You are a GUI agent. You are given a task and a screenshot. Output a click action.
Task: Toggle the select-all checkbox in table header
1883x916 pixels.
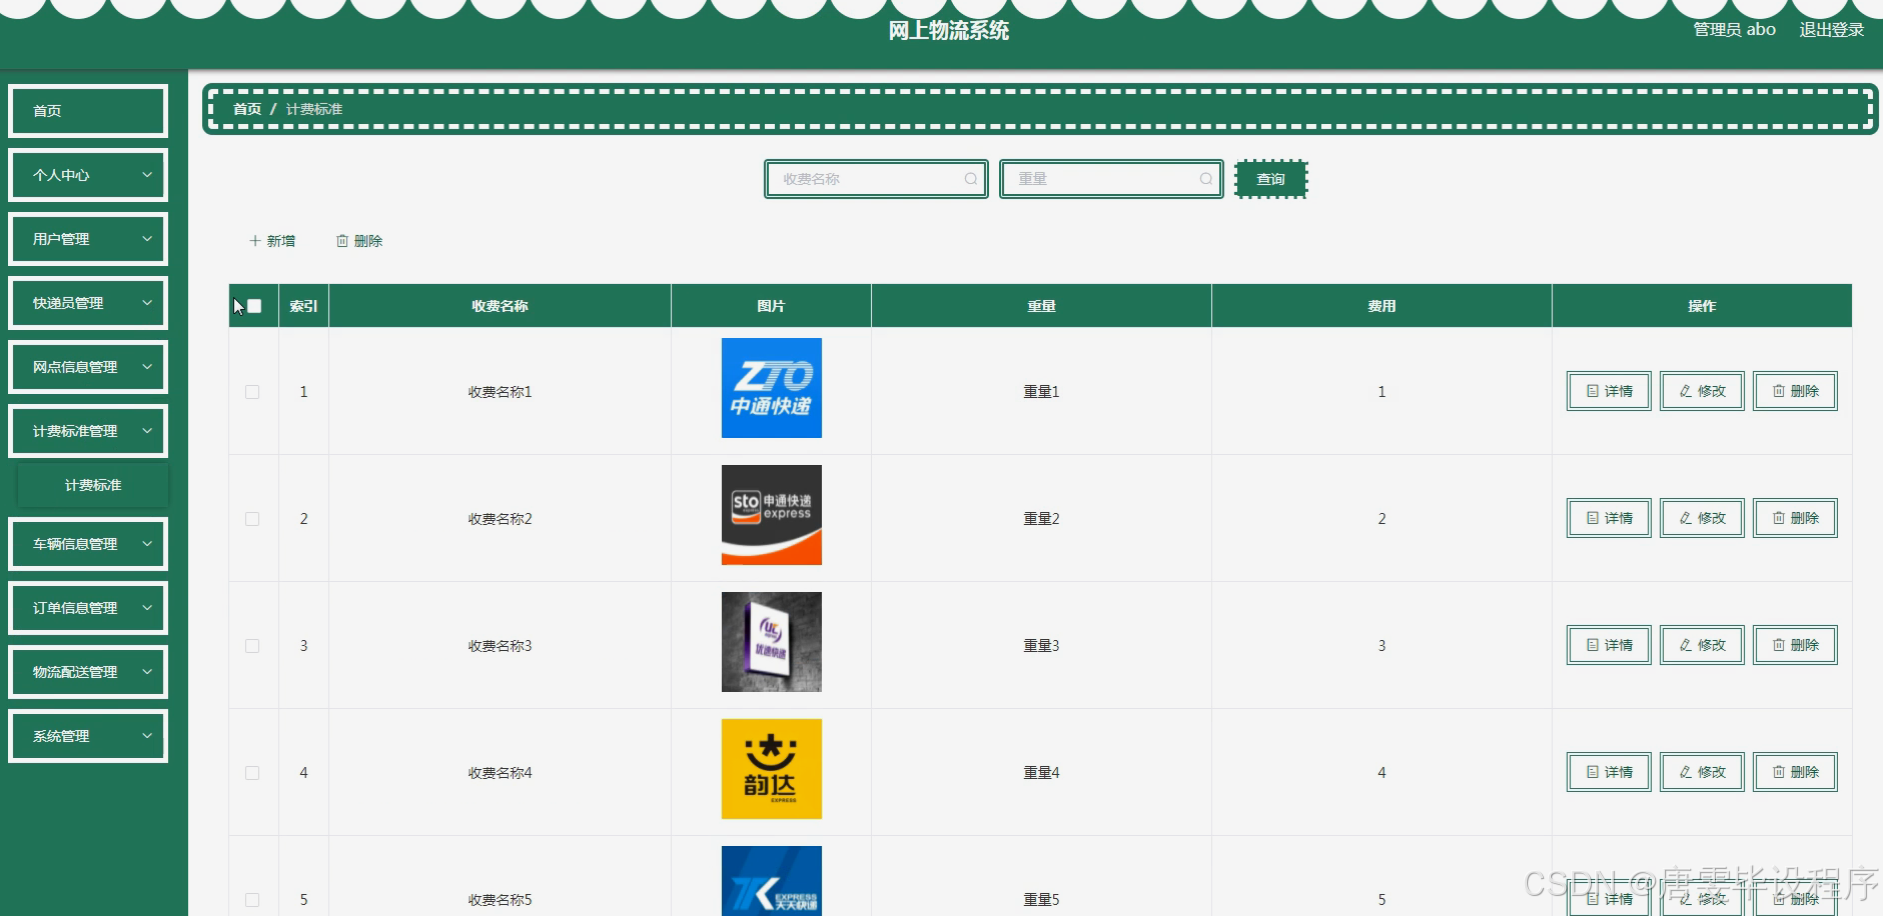click(x=254, y=306)
